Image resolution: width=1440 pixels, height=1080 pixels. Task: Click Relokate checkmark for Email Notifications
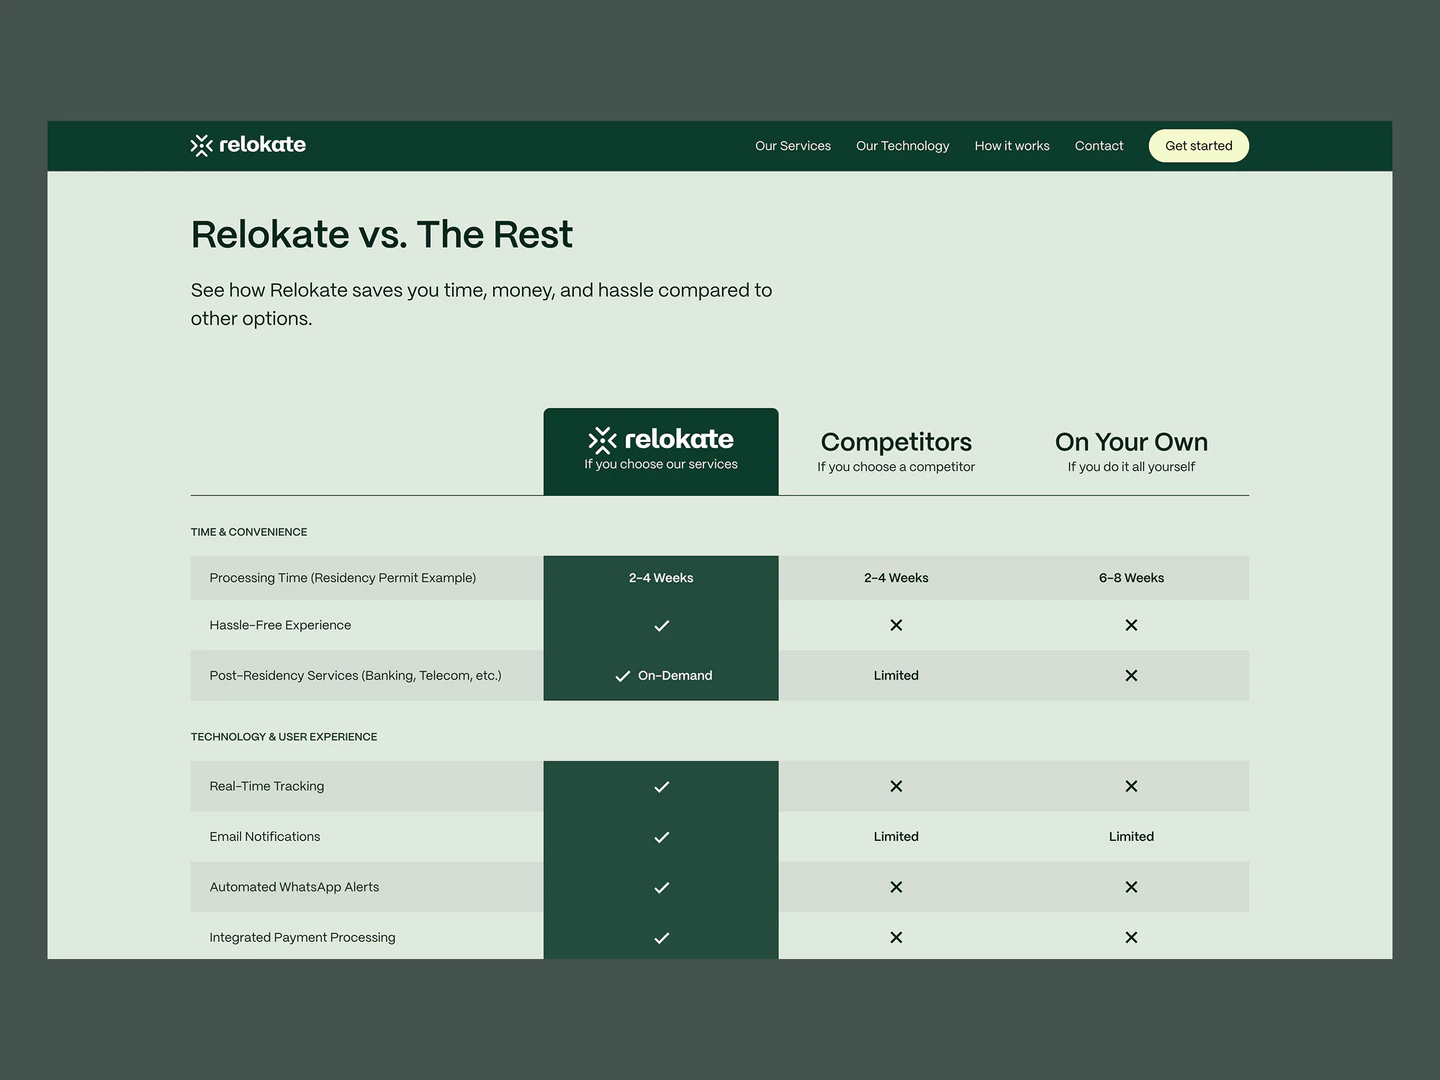661,837
